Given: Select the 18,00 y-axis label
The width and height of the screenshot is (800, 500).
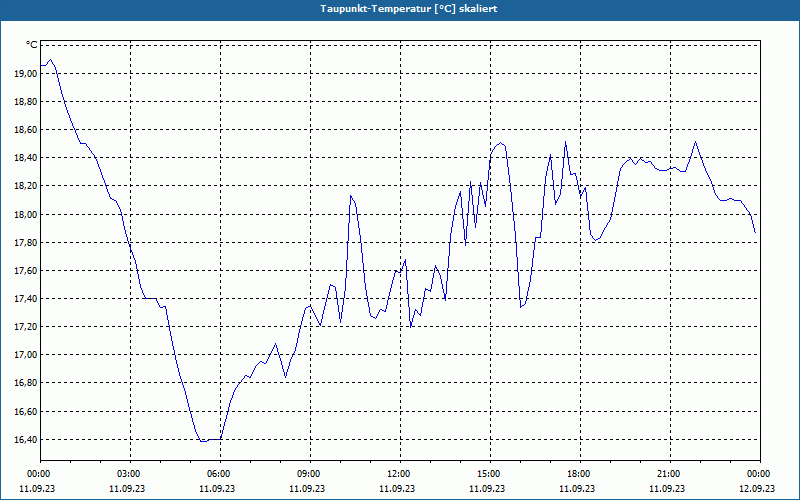Looking at the screenshot, I should [x=27, y=214].
